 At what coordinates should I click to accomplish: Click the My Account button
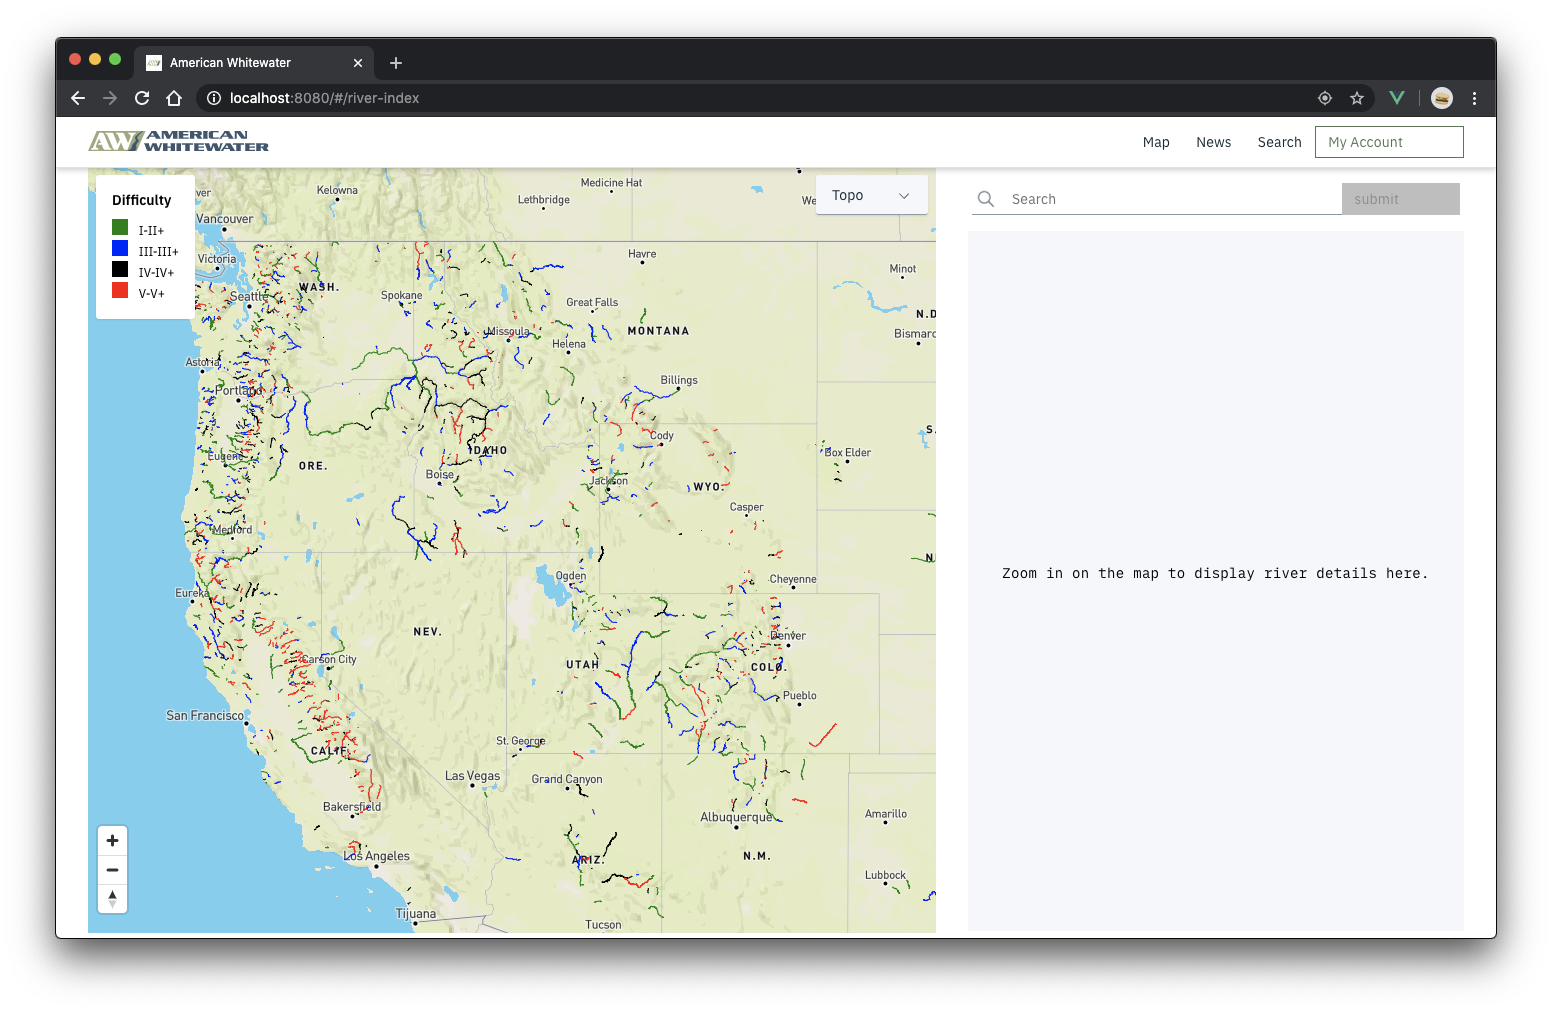[1389, 142]
